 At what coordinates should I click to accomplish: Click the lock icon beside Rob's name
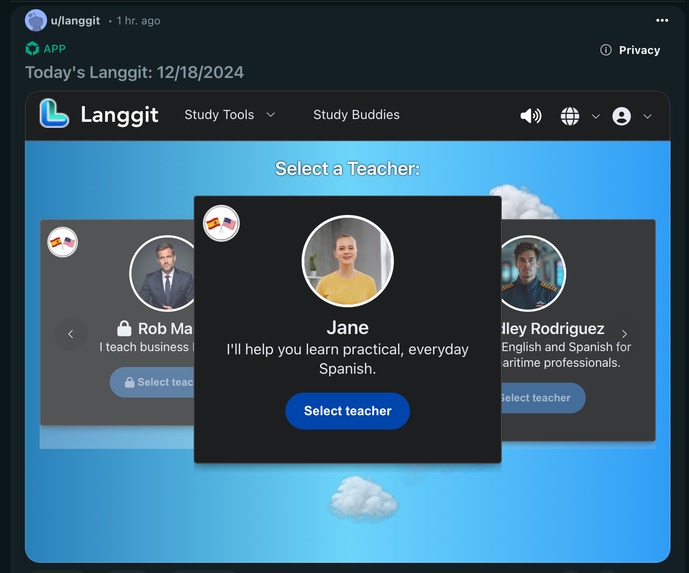coord(124,328)
